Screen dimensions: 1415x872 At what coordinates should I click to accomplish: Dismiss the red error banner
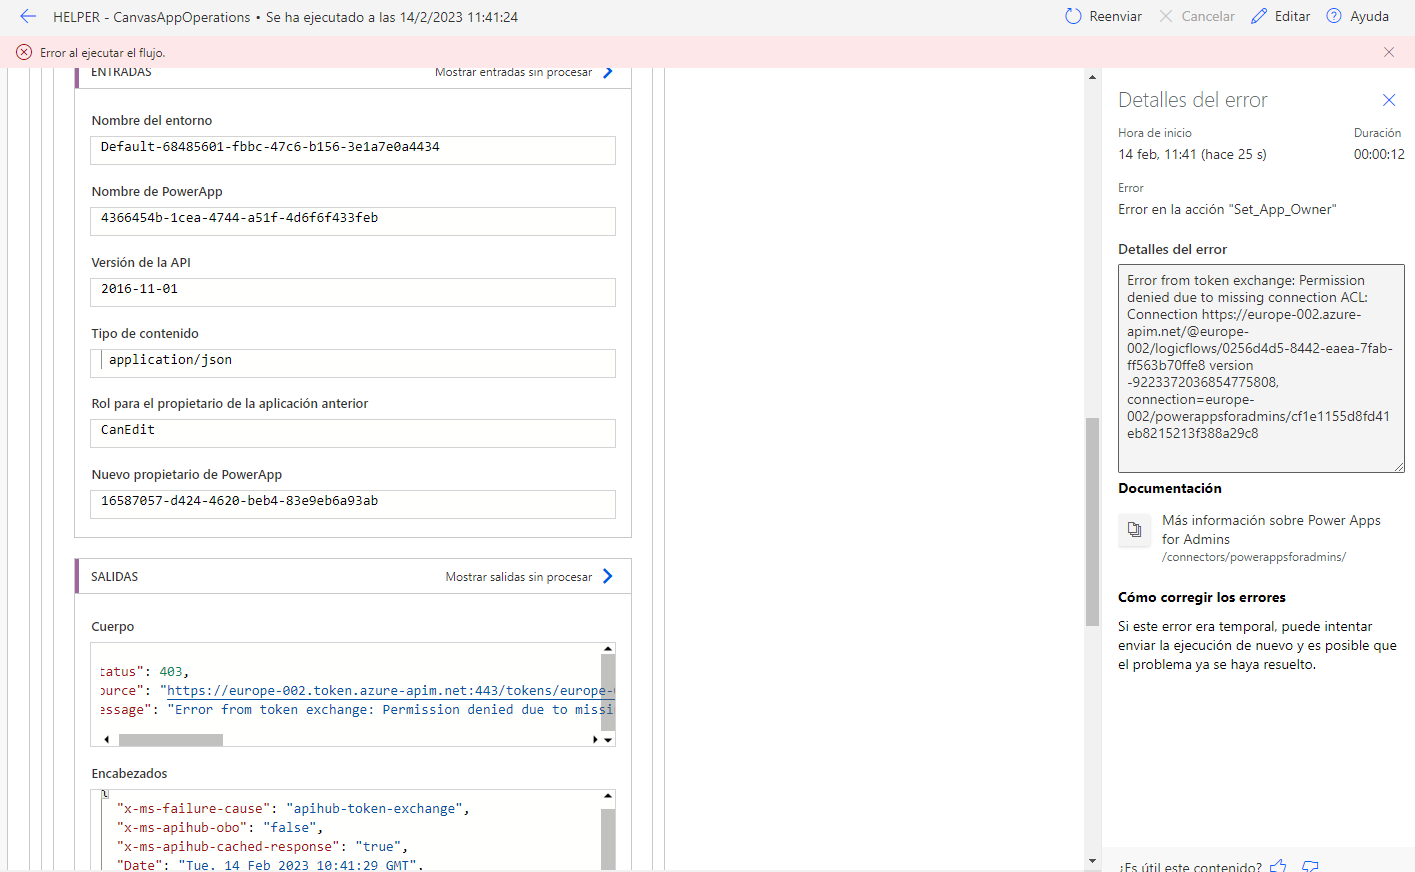[x=1389, y=52]
